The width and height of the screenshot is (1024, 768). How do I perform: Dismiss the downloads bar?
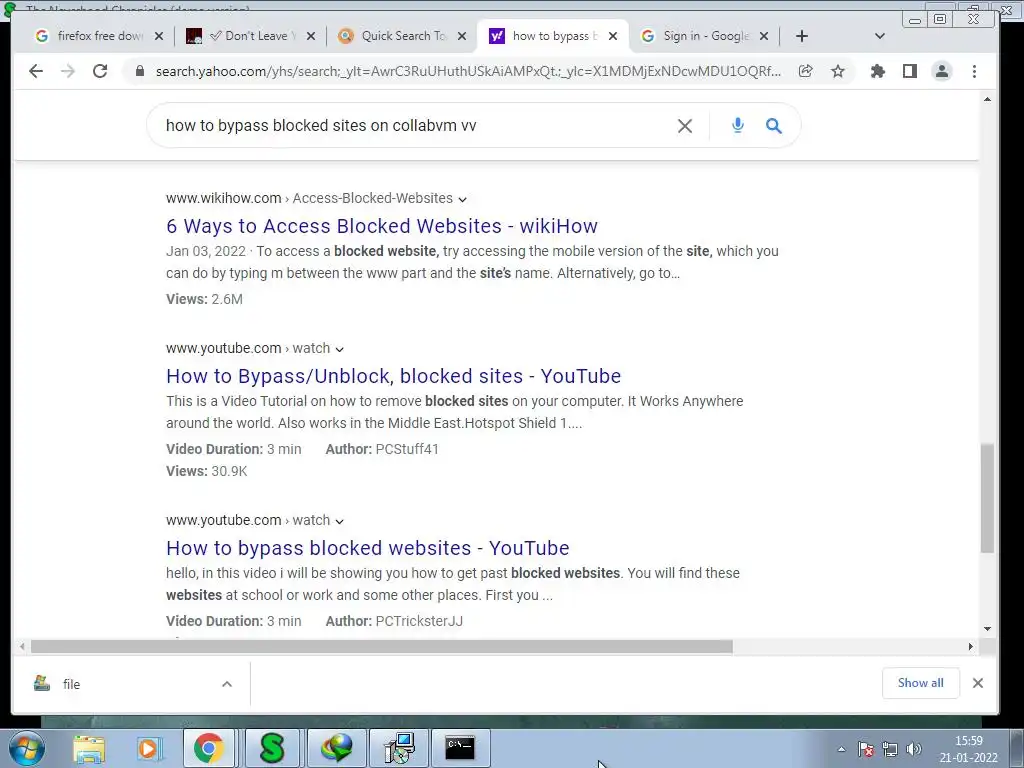coord(978,683)
